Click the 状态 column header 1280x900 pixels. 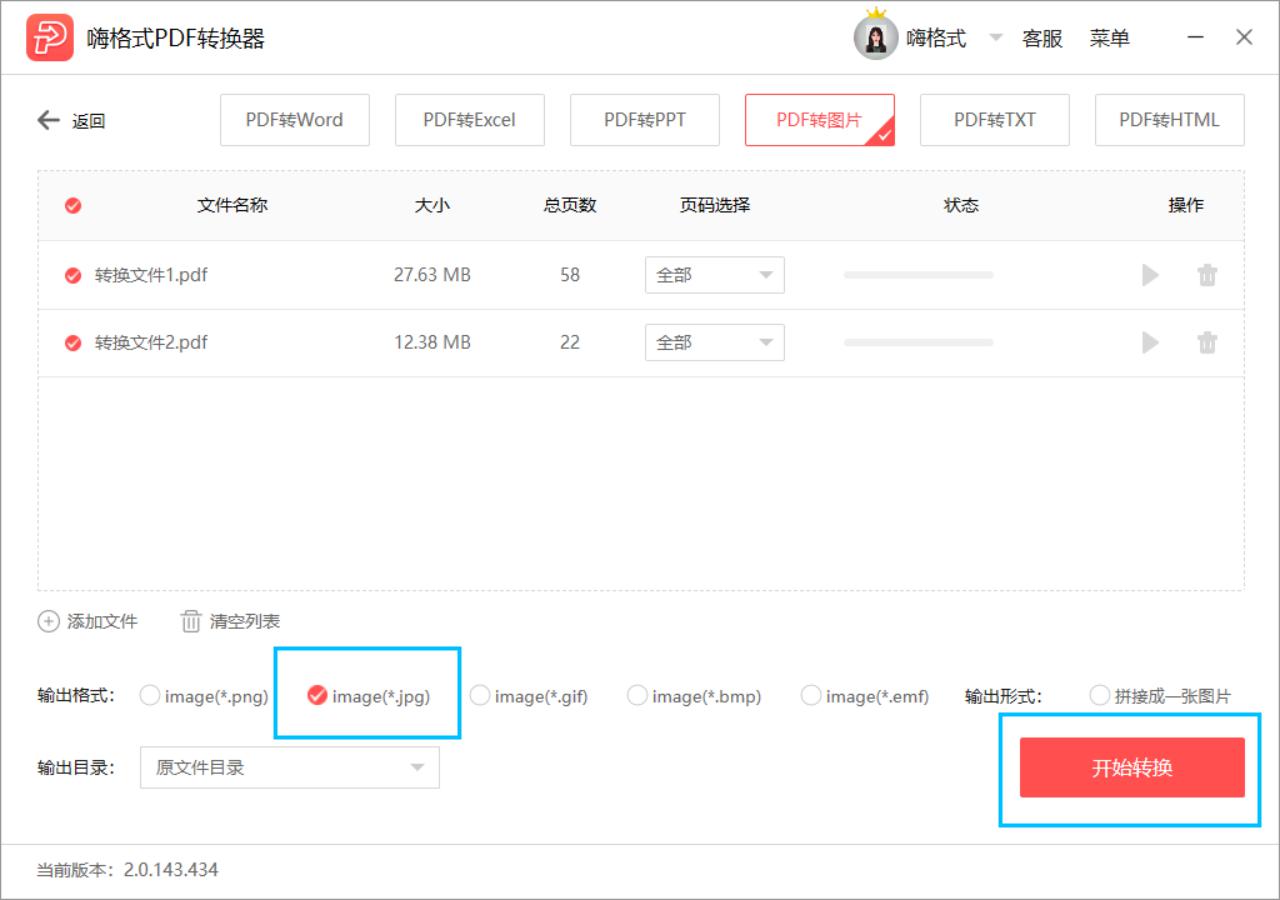coord(961,205)
